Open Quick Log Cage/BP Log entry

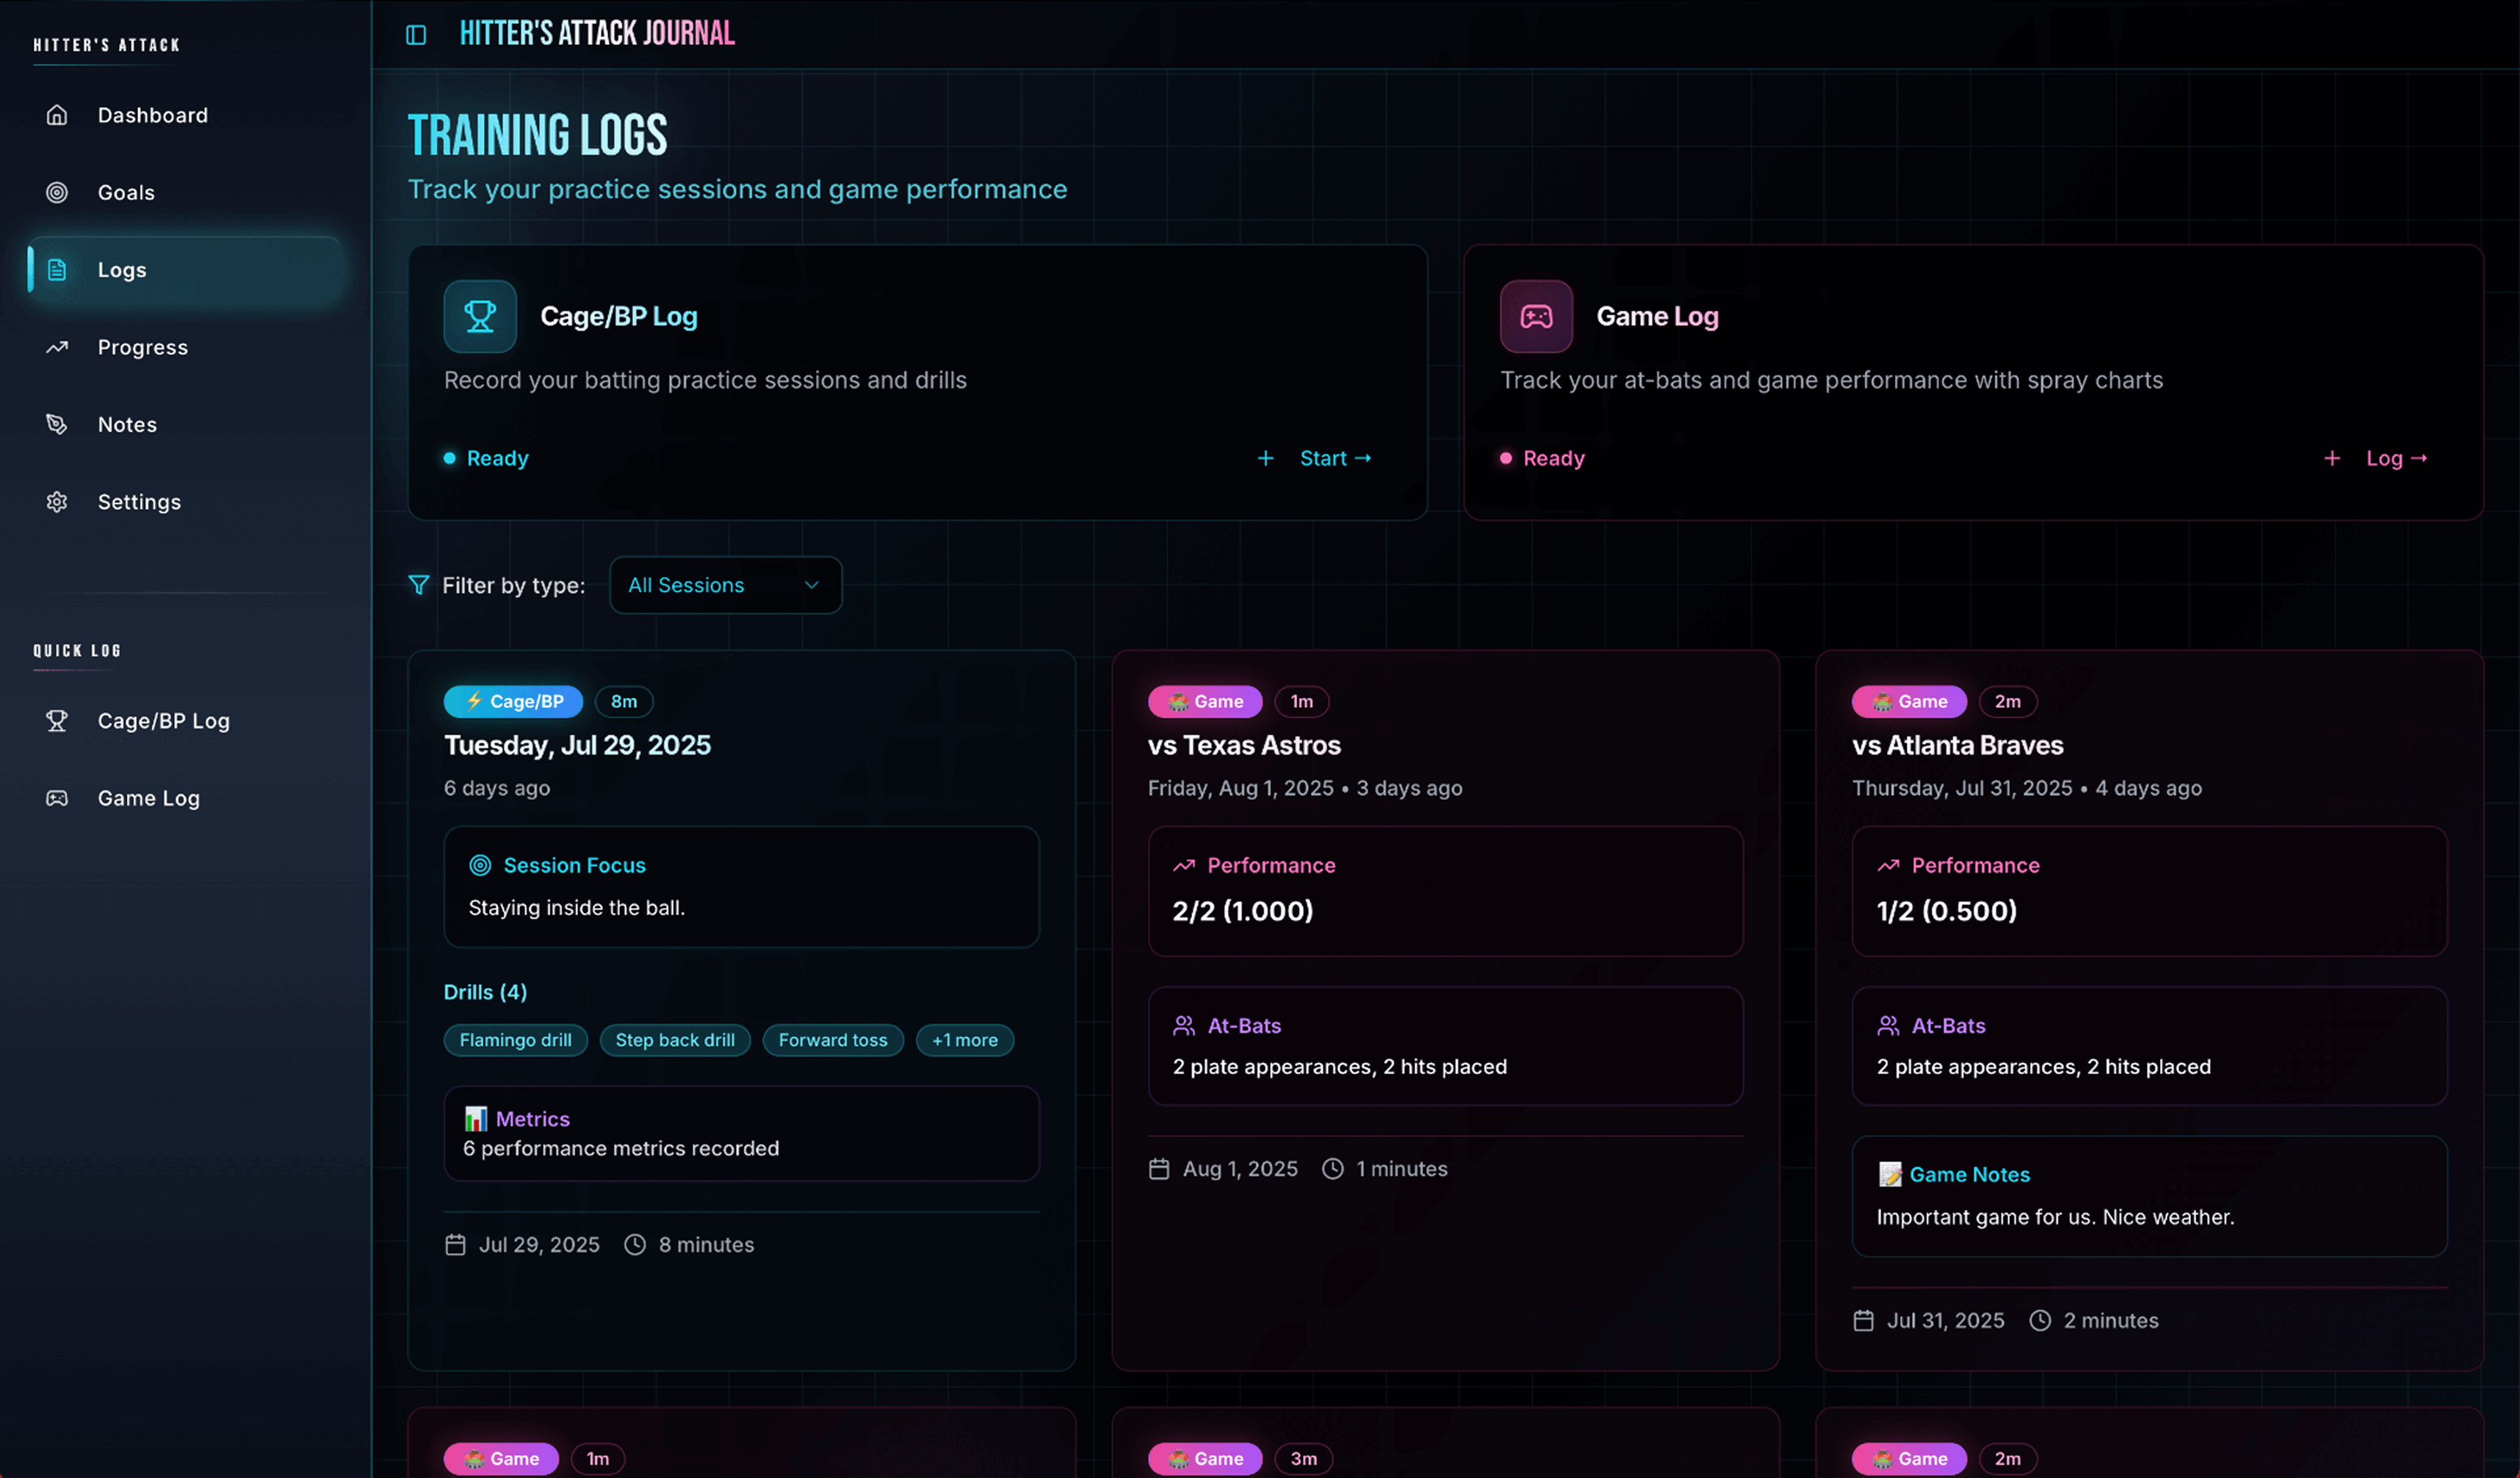pos(163,721)
